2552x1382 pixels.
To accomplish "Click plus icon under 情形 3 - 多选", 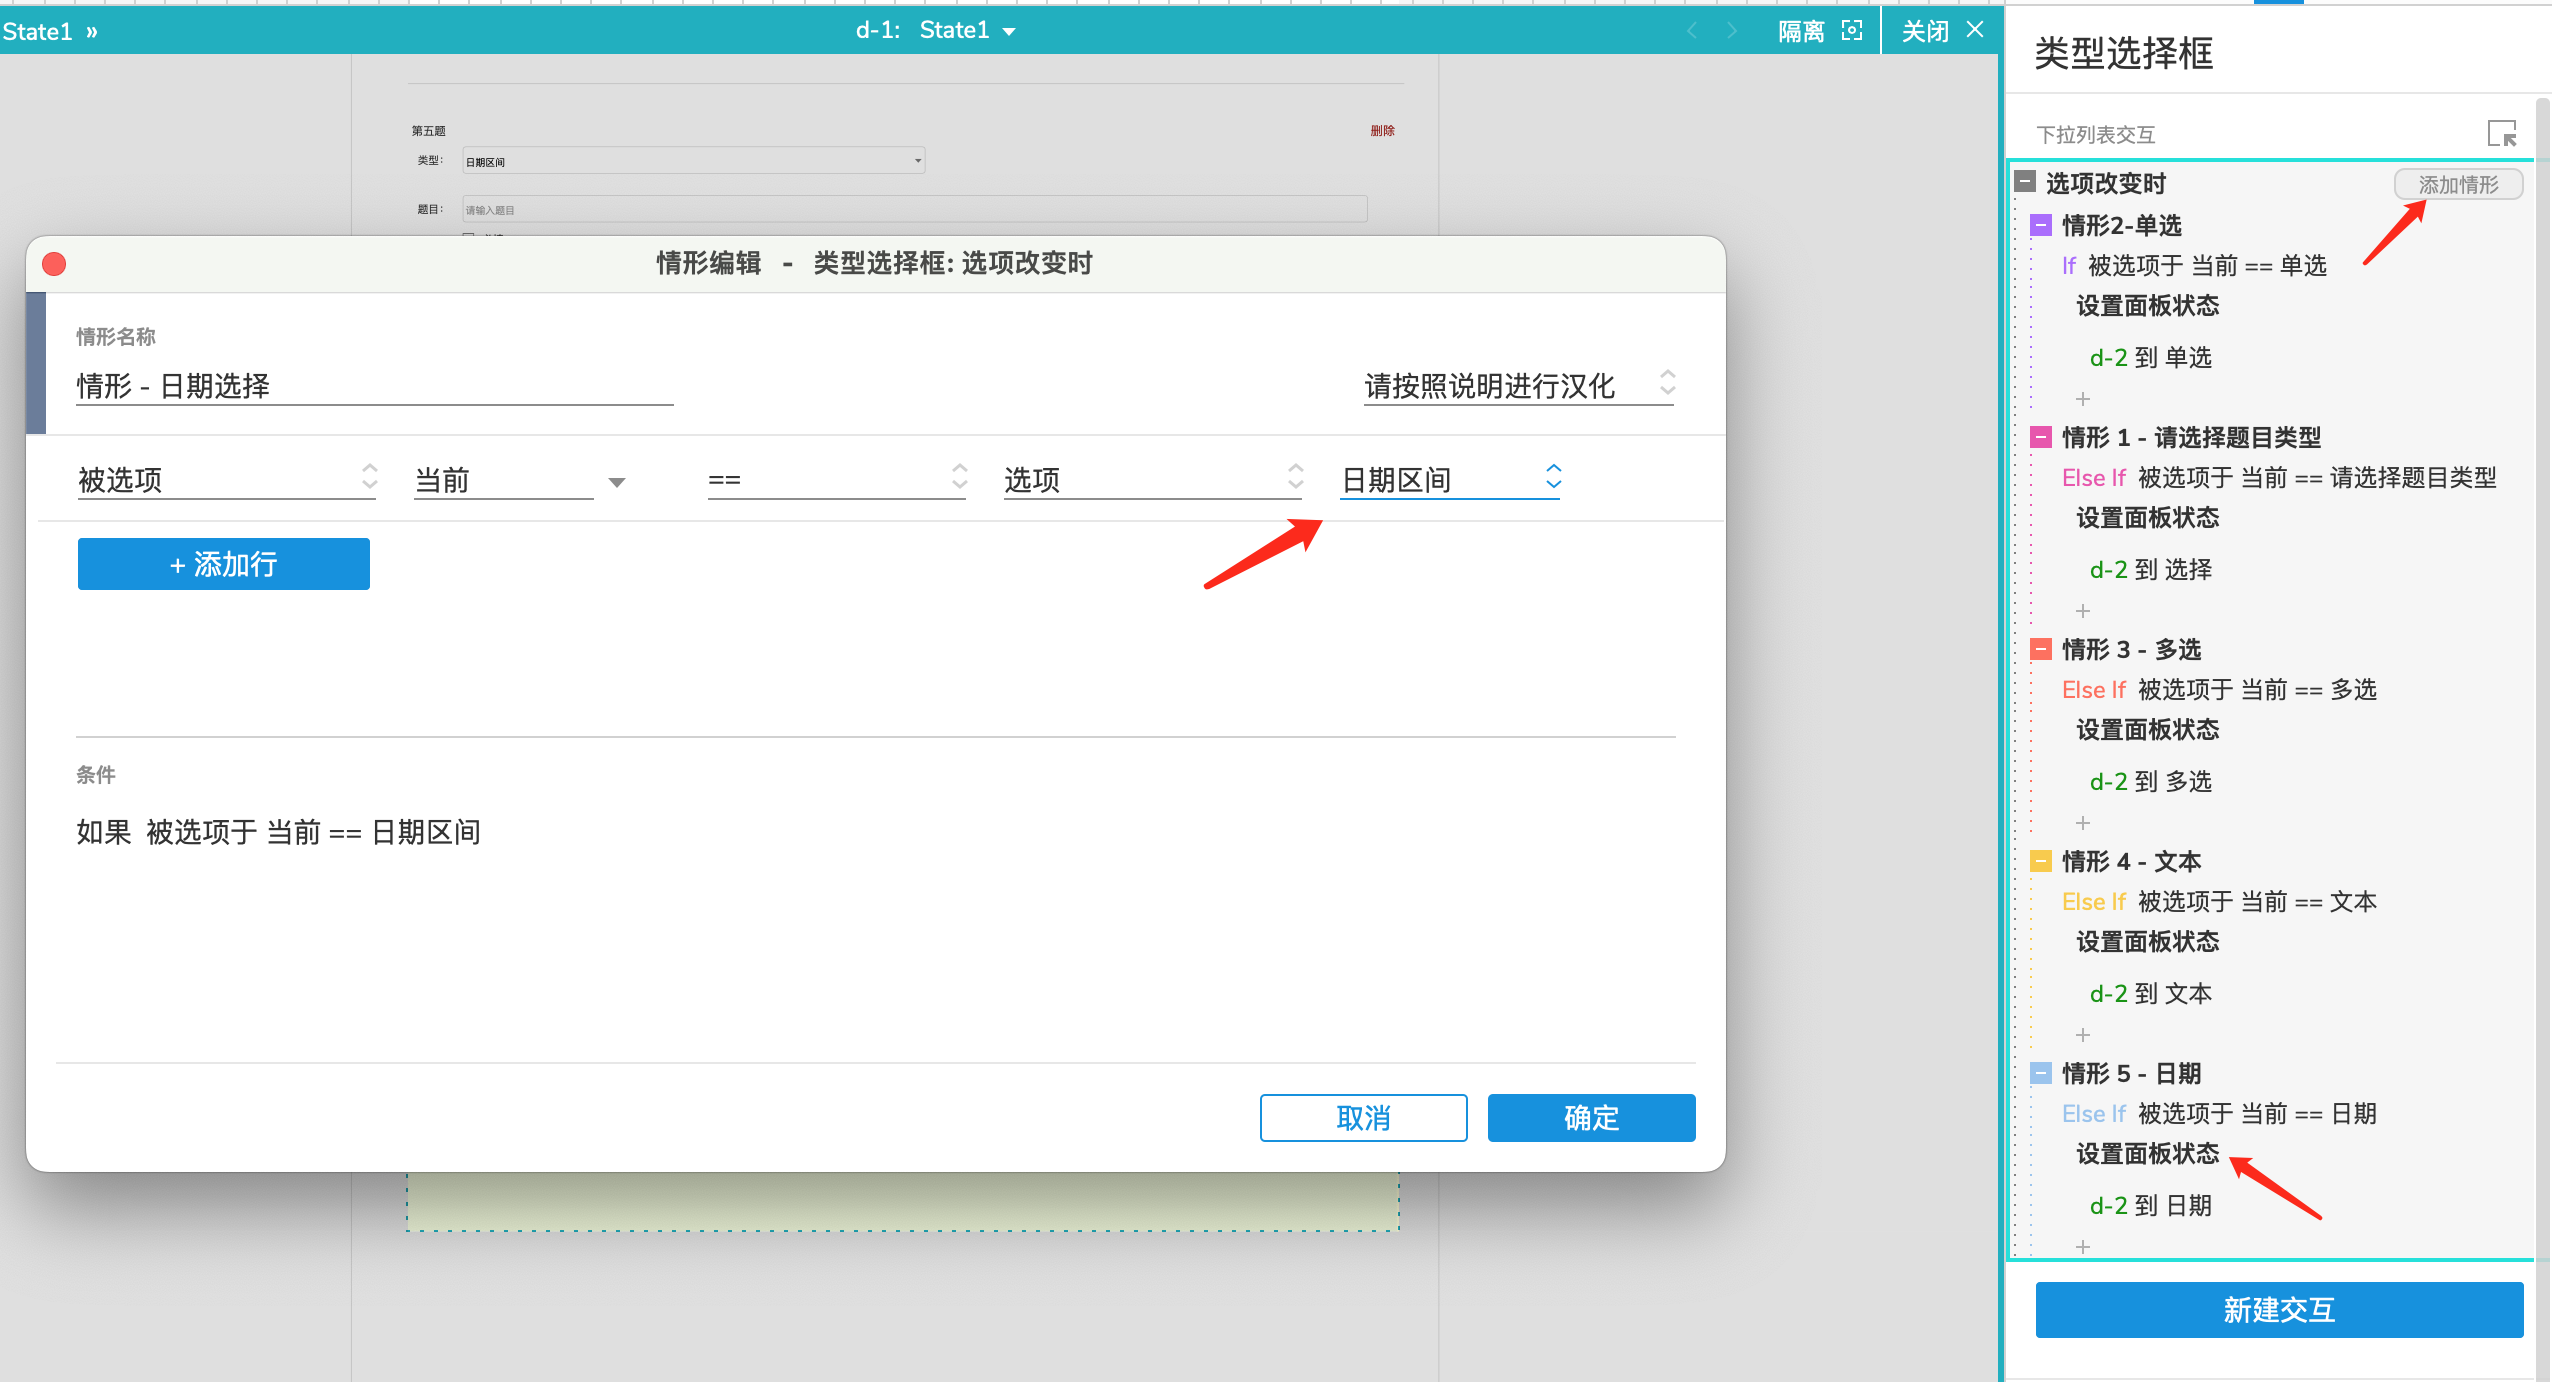I will (x=2083, y=823).
